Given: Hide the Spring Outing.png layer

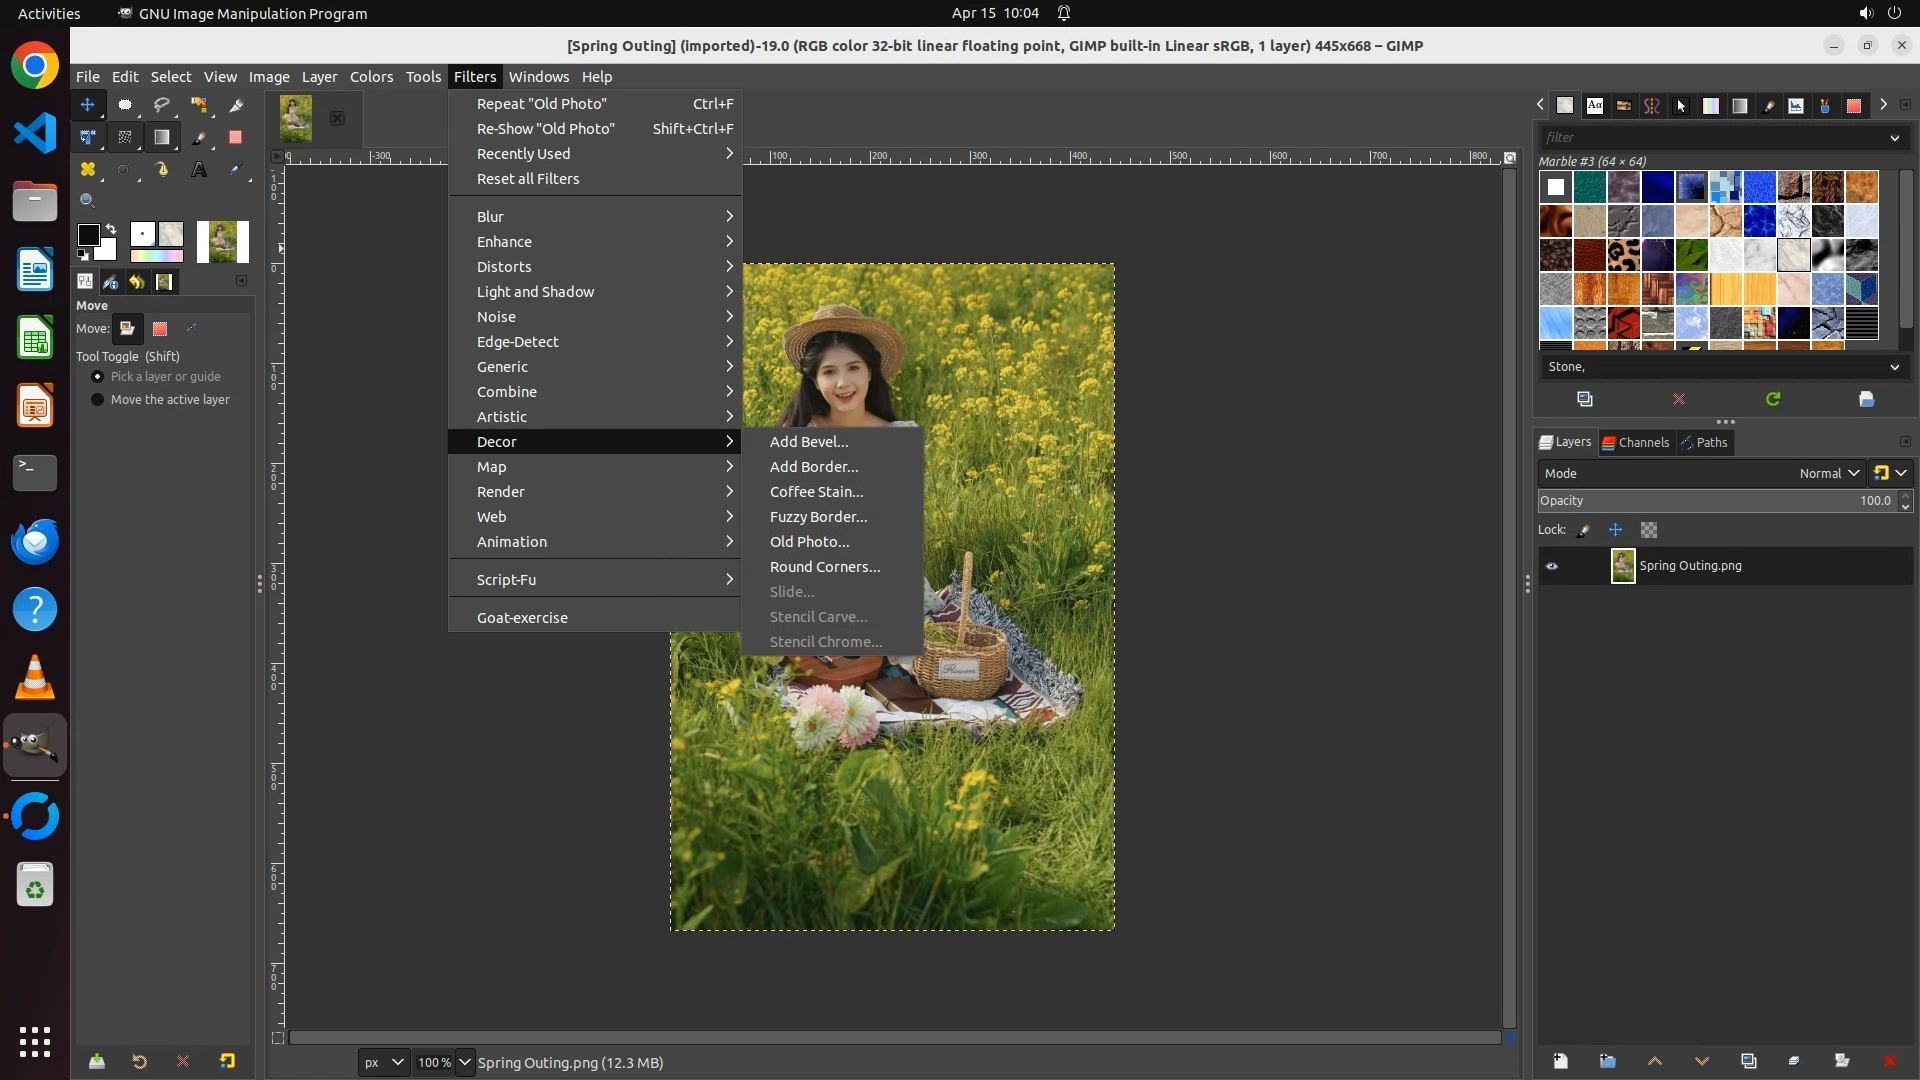Looking at the screenshot, I should tap(1552, 566).
